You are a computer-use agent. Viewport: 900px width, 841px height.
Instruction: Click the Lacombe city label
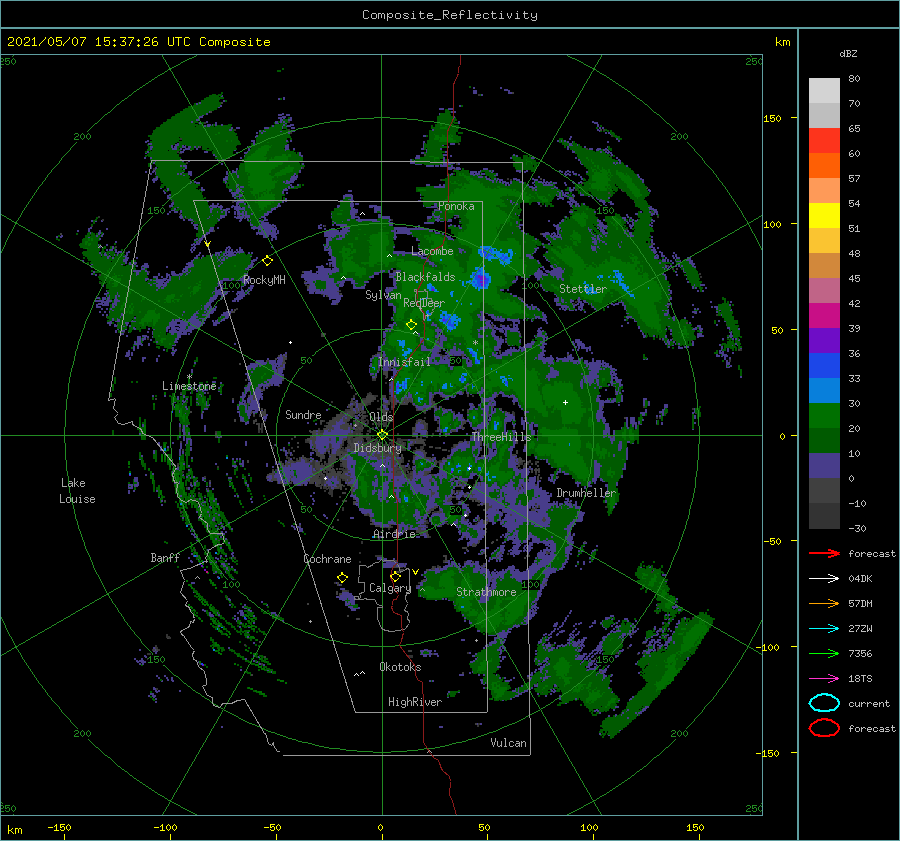432,251
